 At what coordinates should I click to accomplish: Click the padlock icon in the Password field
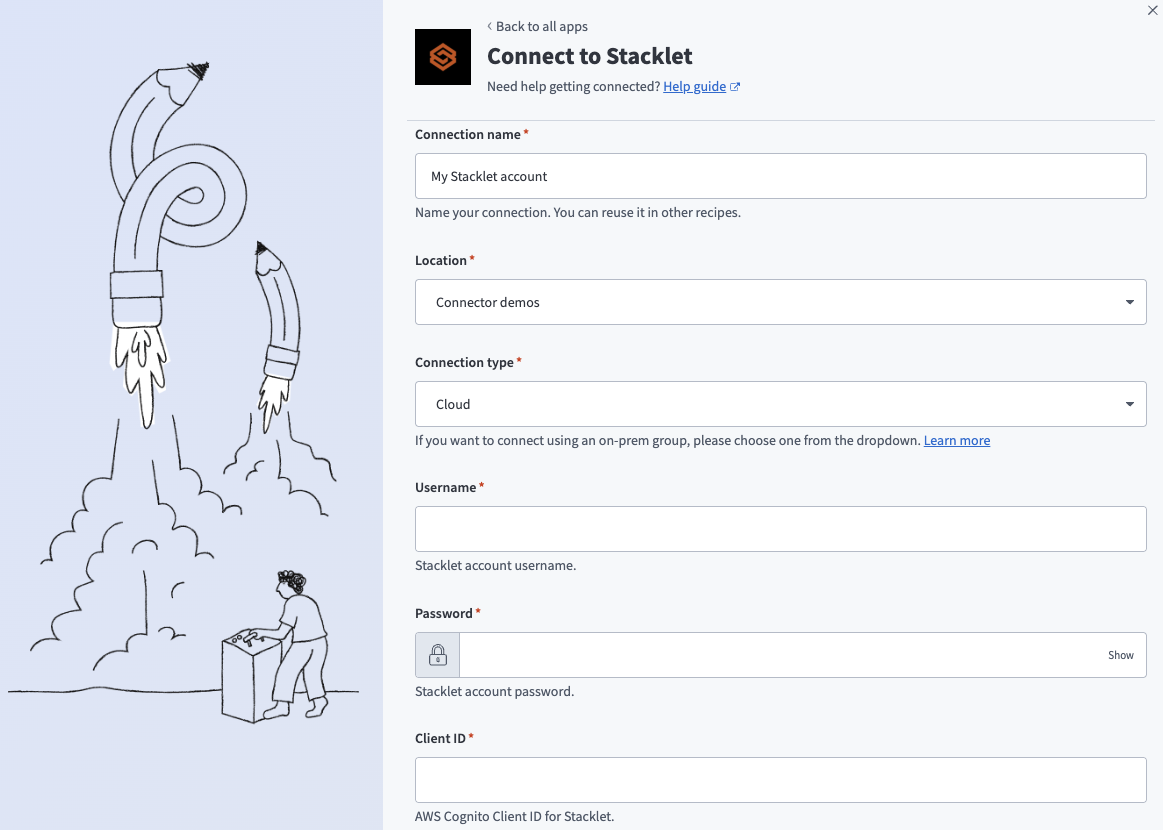tap(437, 654)
